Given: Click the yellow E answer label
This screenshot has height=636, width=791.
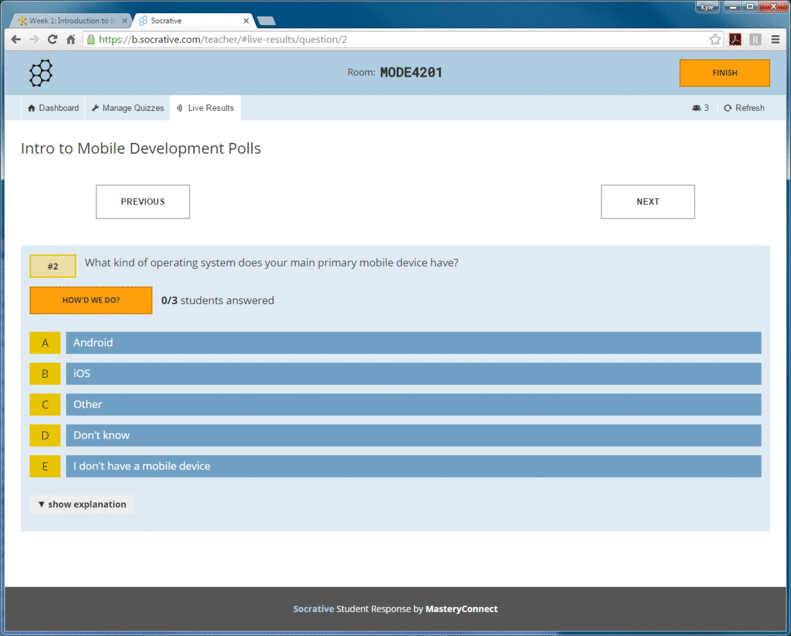Looking at the screenshot, I should [45, 466].
